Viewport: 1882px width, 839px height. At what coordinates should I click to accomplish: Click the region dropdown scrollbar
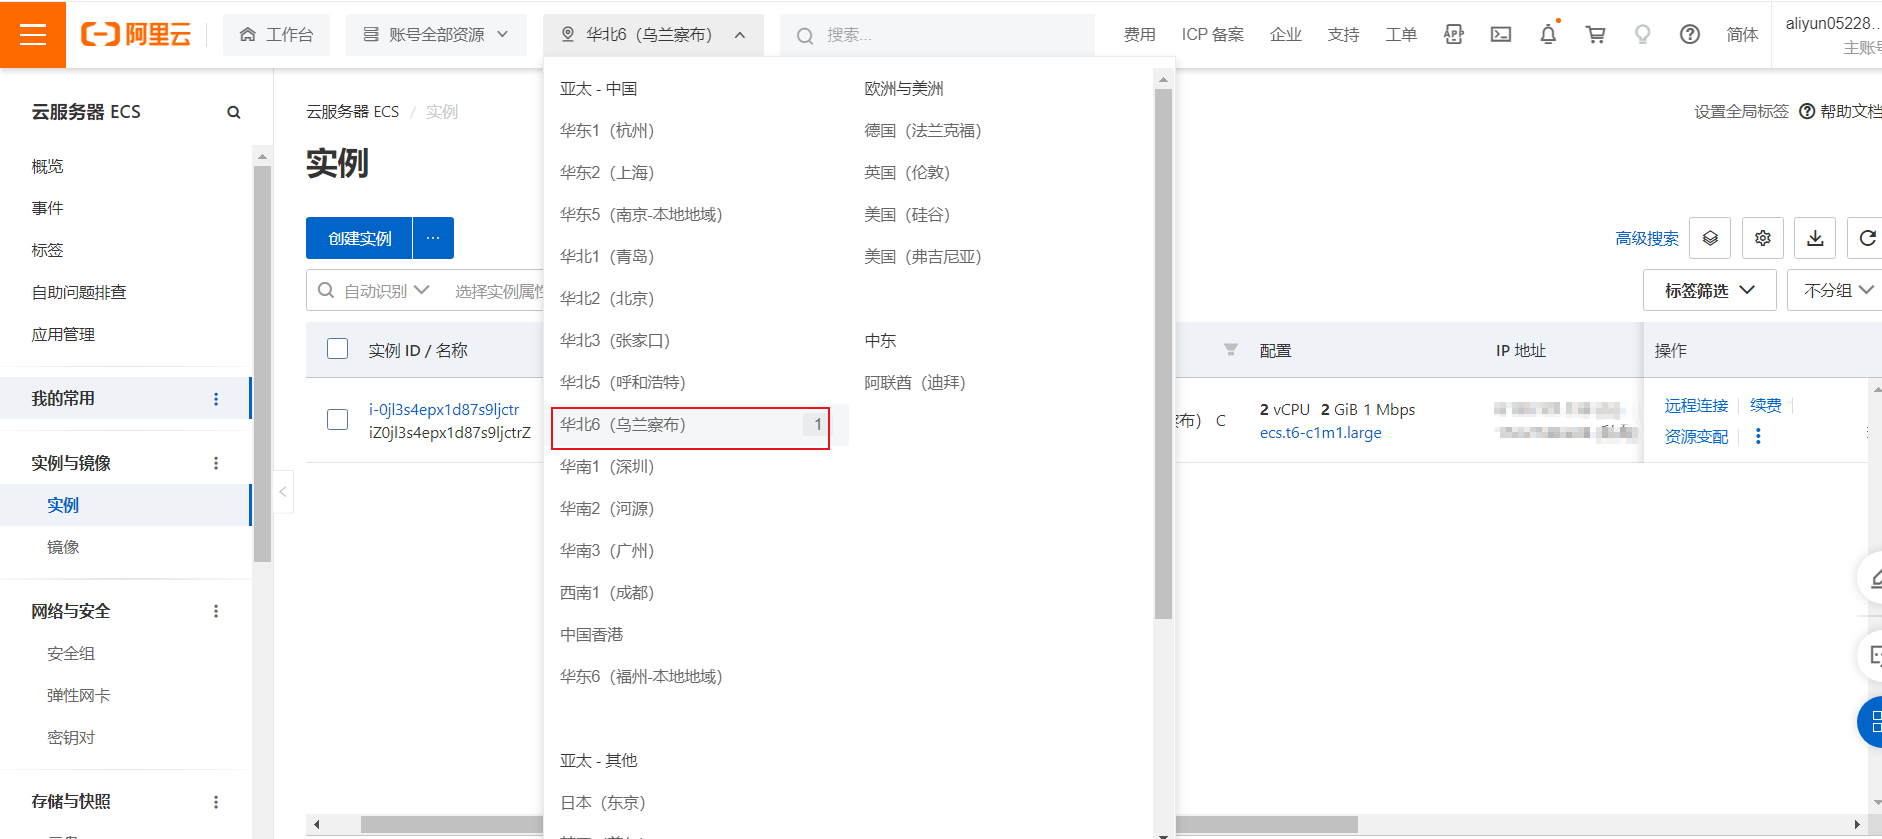(1163, 354)
